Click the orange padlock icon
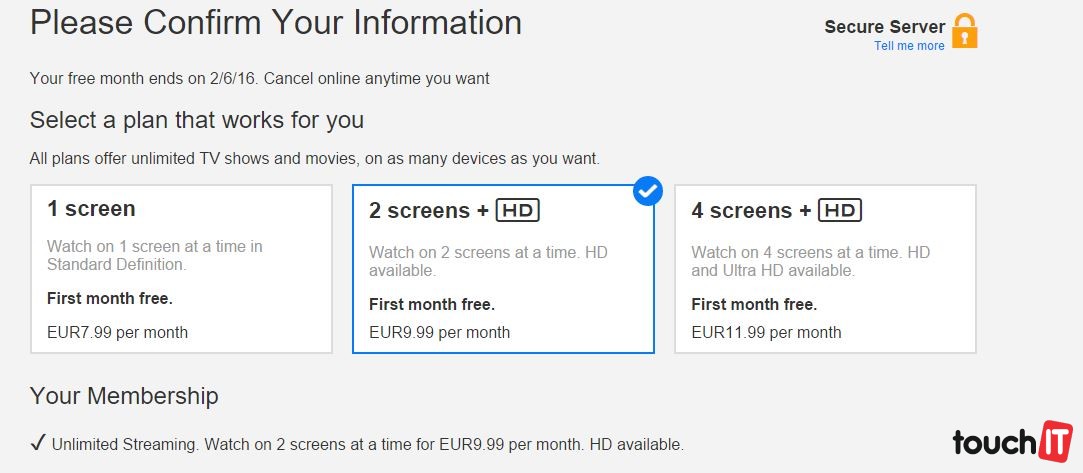Viewport: 1083px width, 473px height. 964,31
